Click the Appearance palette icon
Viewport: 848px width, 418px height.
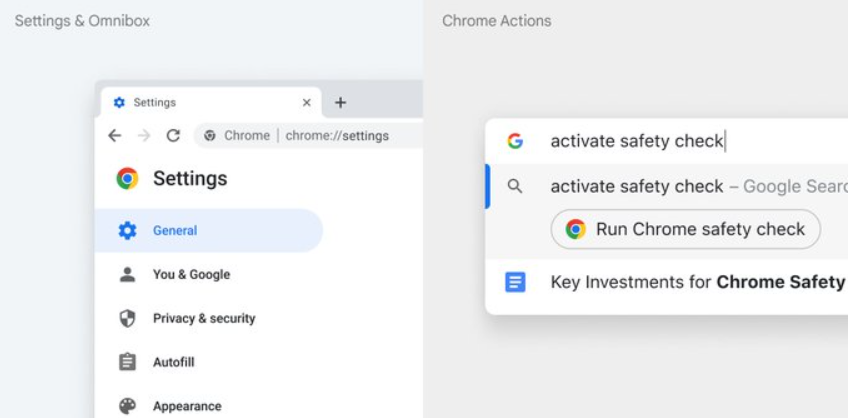coord(127,406)
